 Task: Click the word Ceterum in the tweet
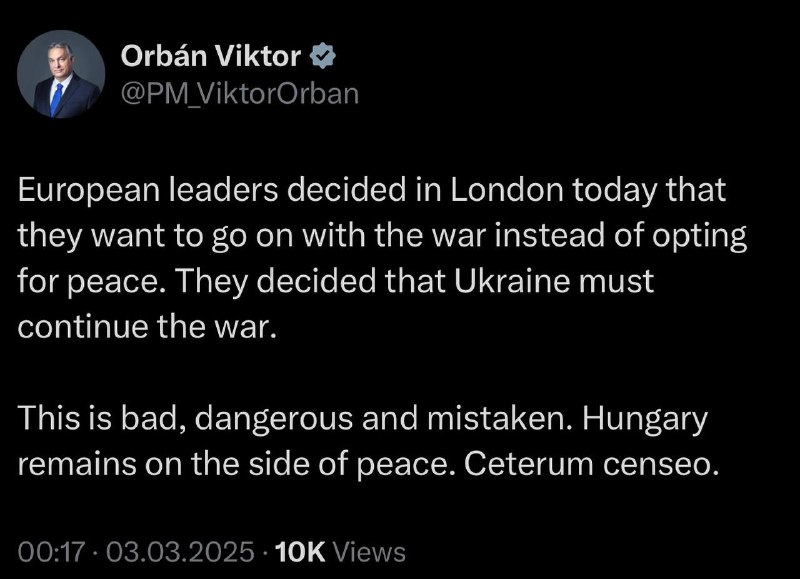(529, 464)
